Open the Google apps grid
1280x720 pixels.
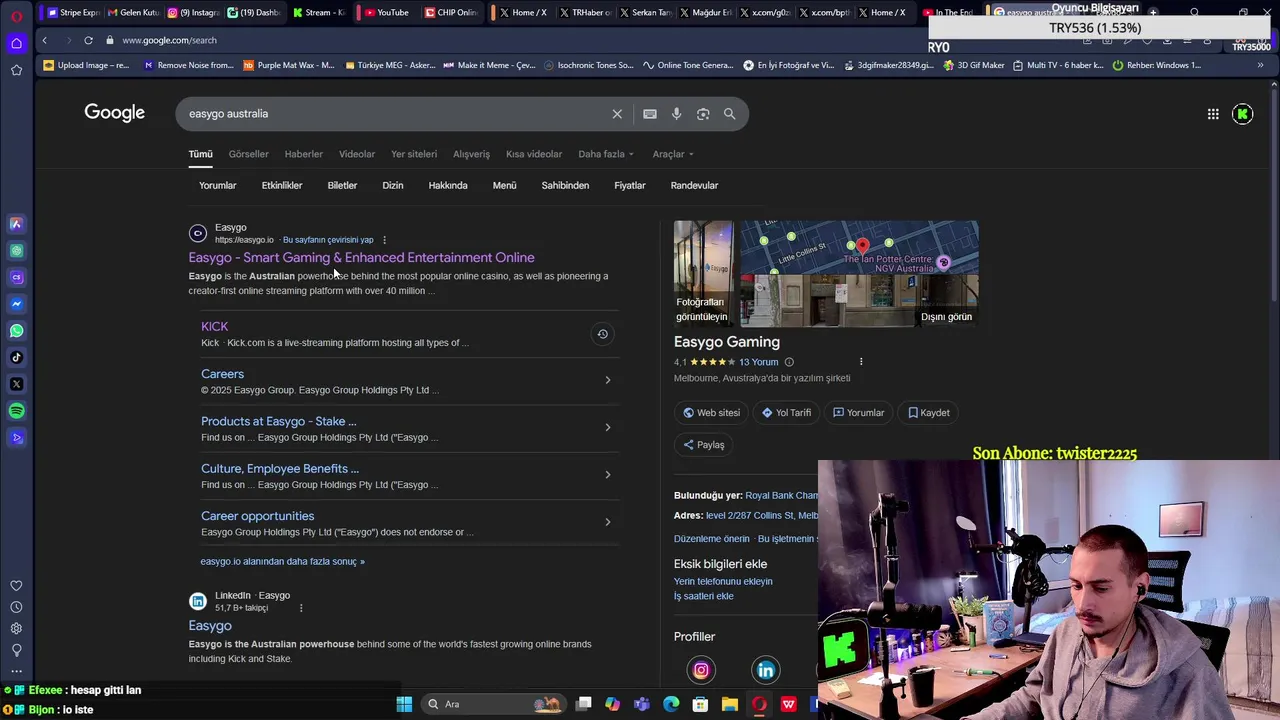click(x=1213, y=114)
